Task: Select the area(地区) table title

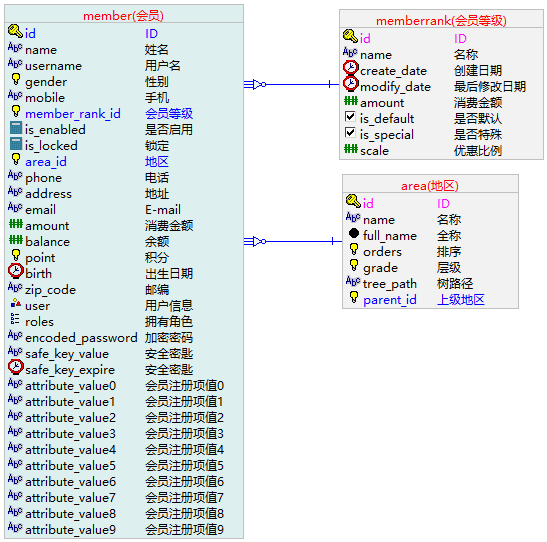Action: coord(429,186)
